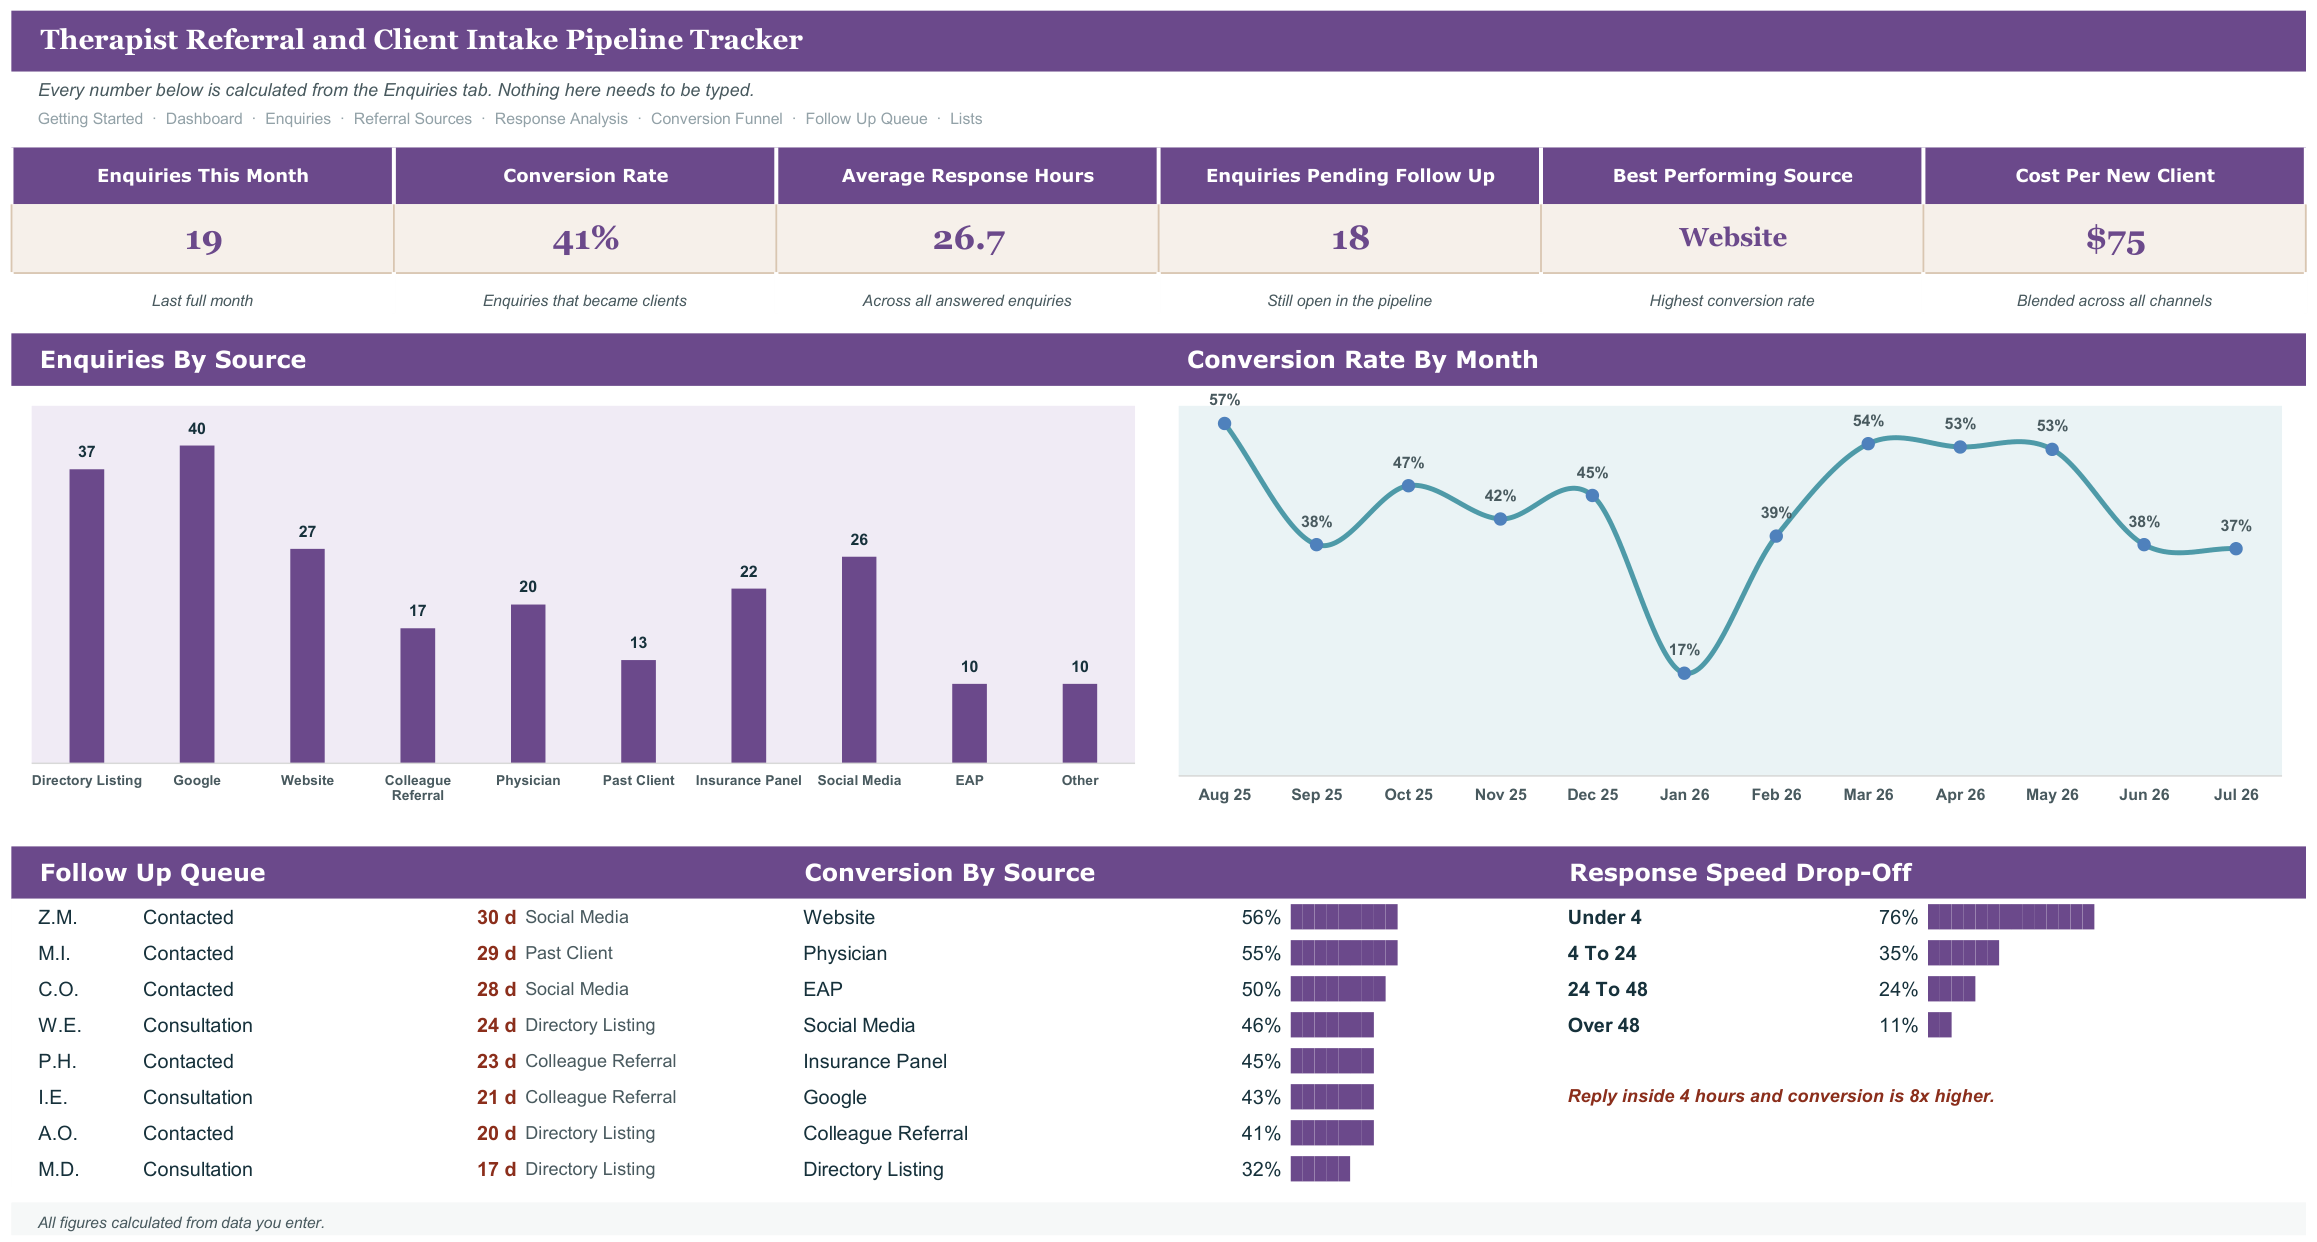Image resolution: width=2317 pixels, height=1242 pixels.
Task: Click the Other bar in the chart
Action: click(x=1080, y=723)
